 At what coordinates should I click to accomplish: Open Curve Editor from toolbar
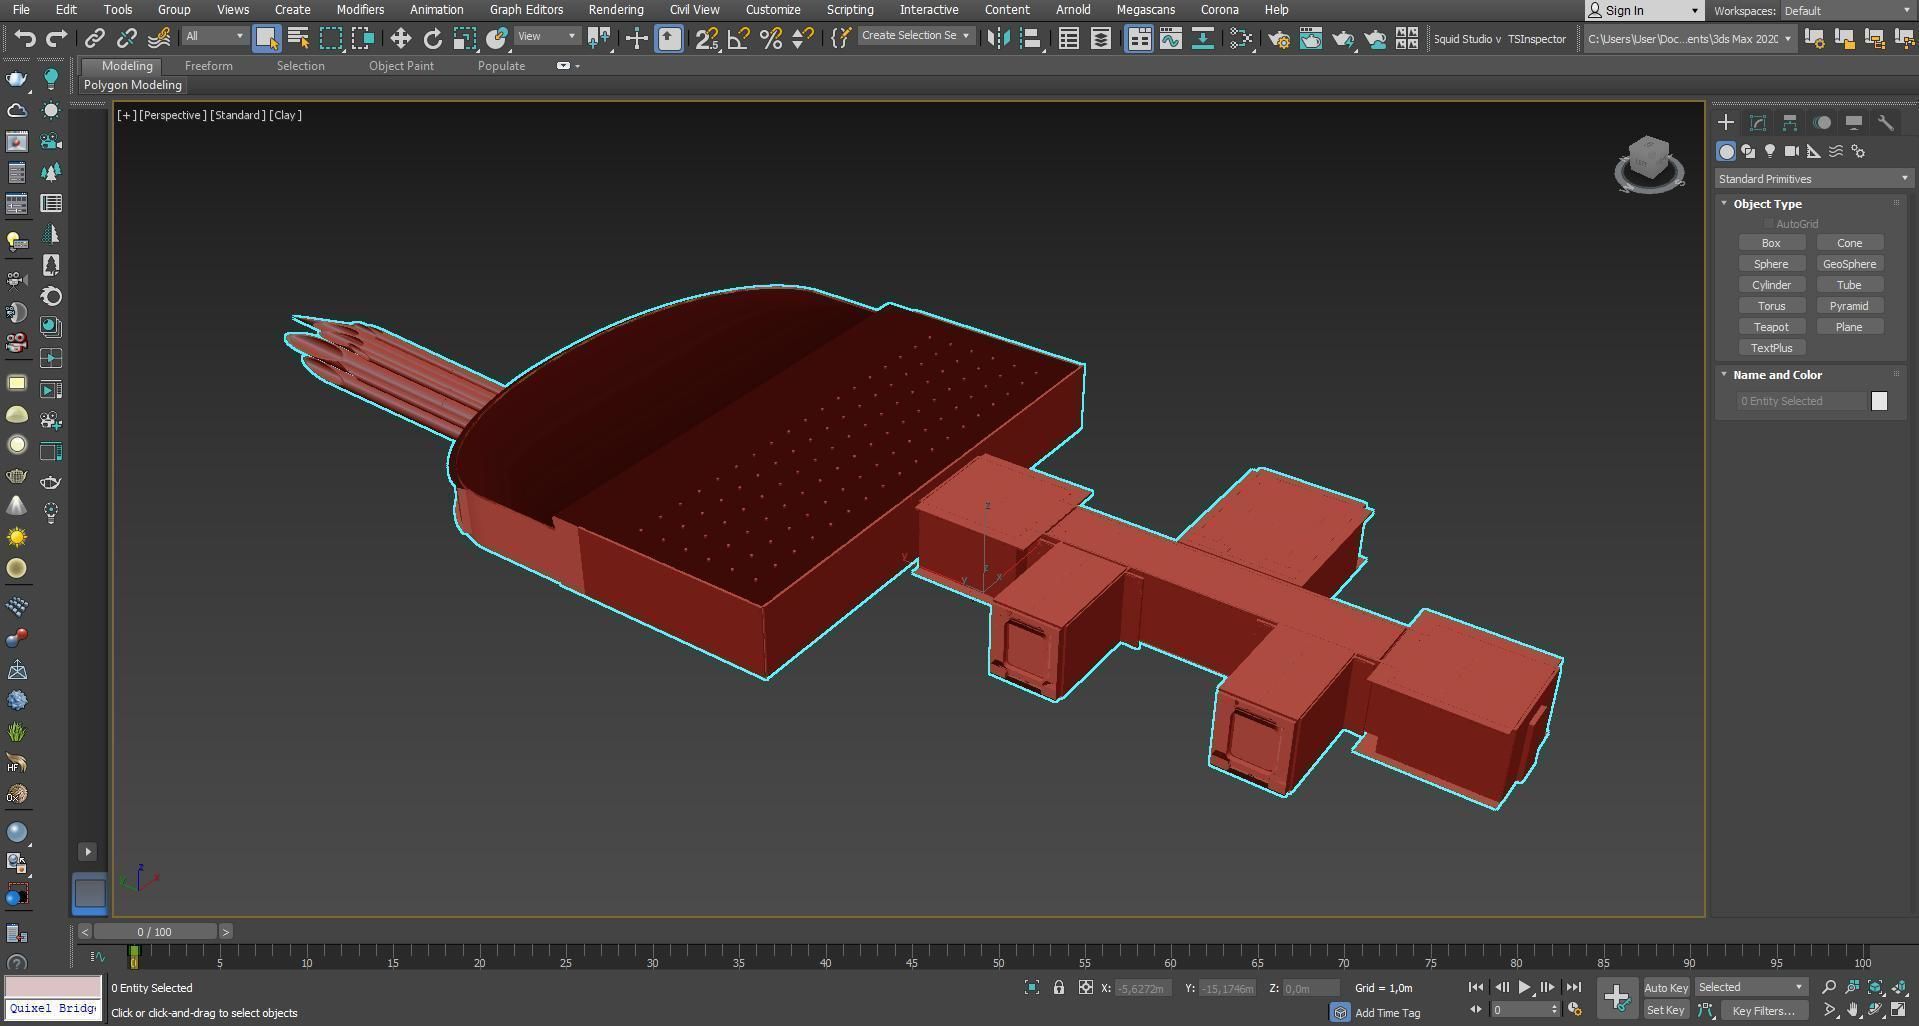[x=1170, y=38]
